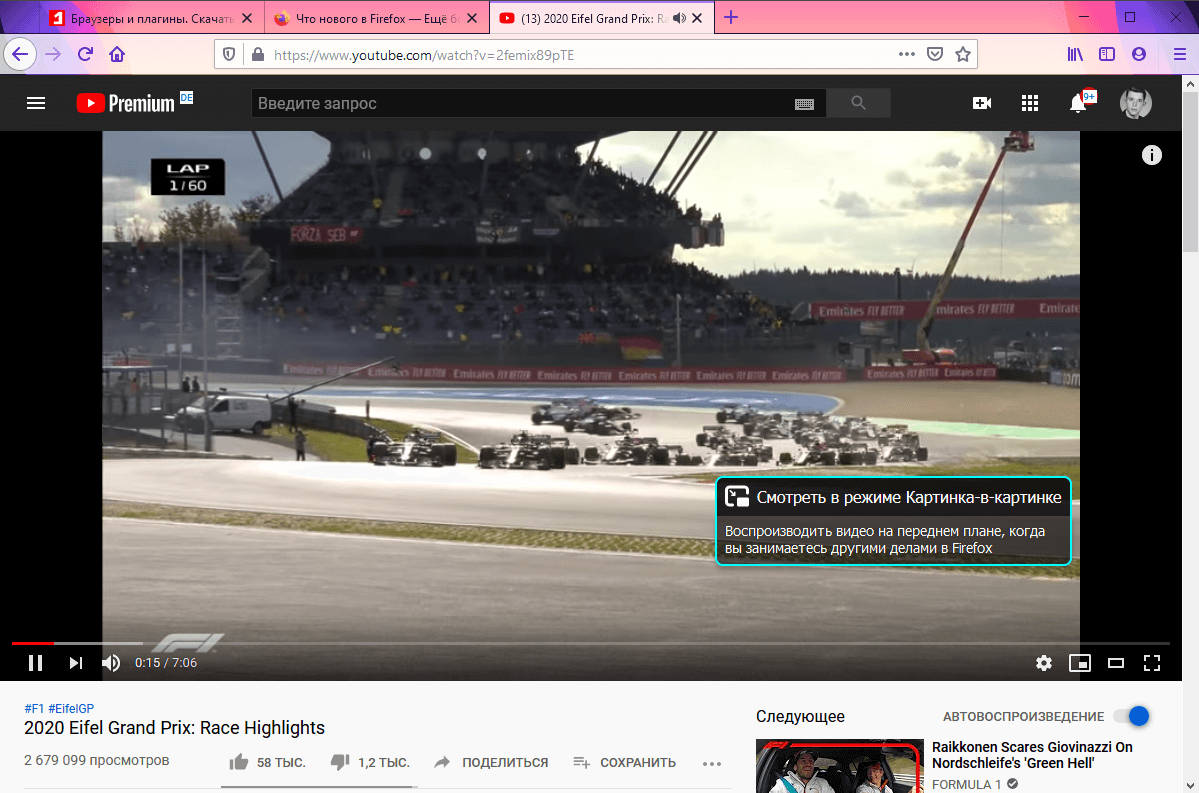
Task: Save page to Pocket
Action: pos(934,54)
